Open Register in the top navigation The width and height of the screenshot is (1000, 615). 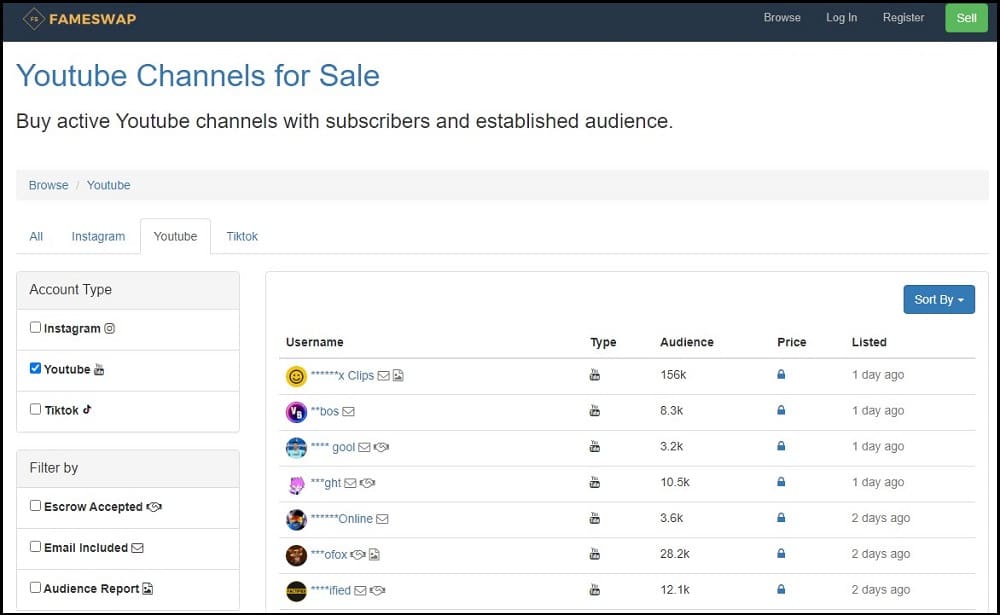pos(903,18)
